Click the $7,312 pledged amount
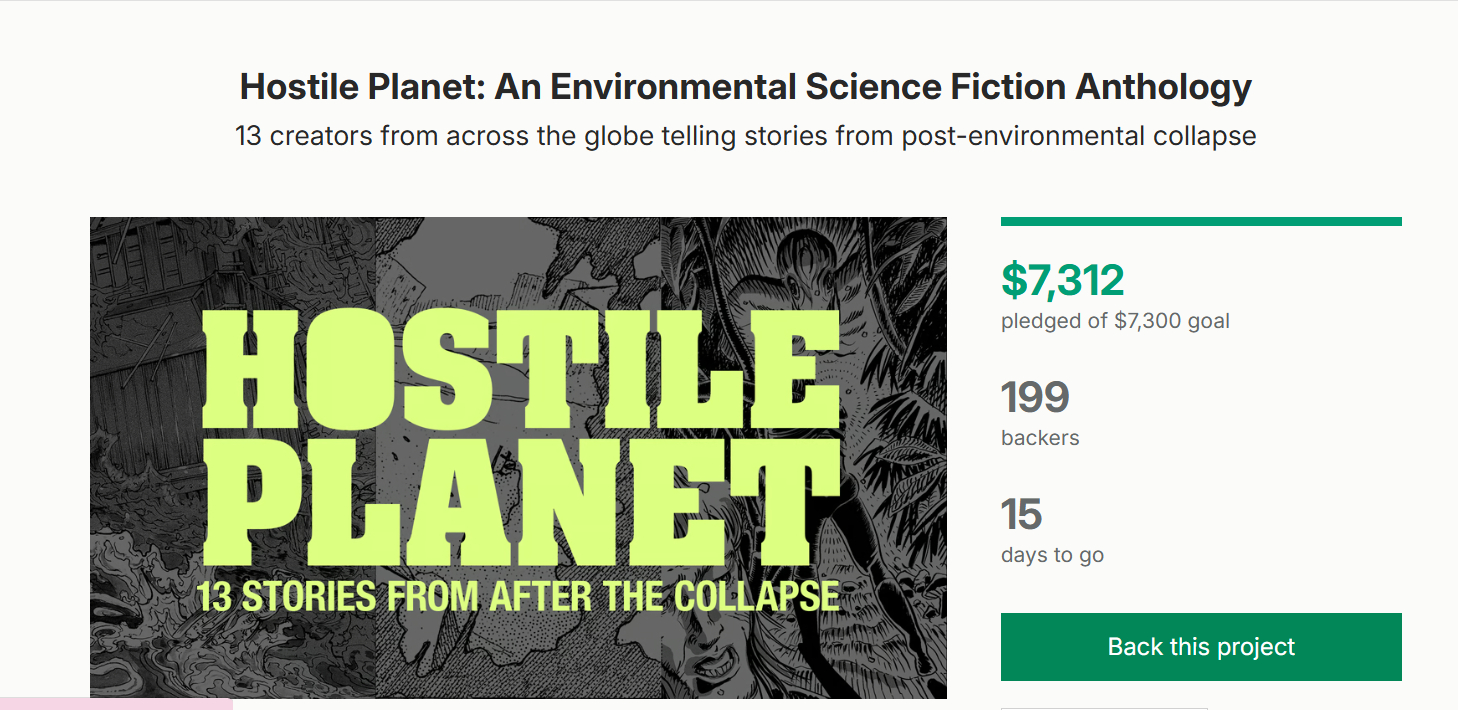Viewport: 1458px width, 710px height. pos(1063,280)
